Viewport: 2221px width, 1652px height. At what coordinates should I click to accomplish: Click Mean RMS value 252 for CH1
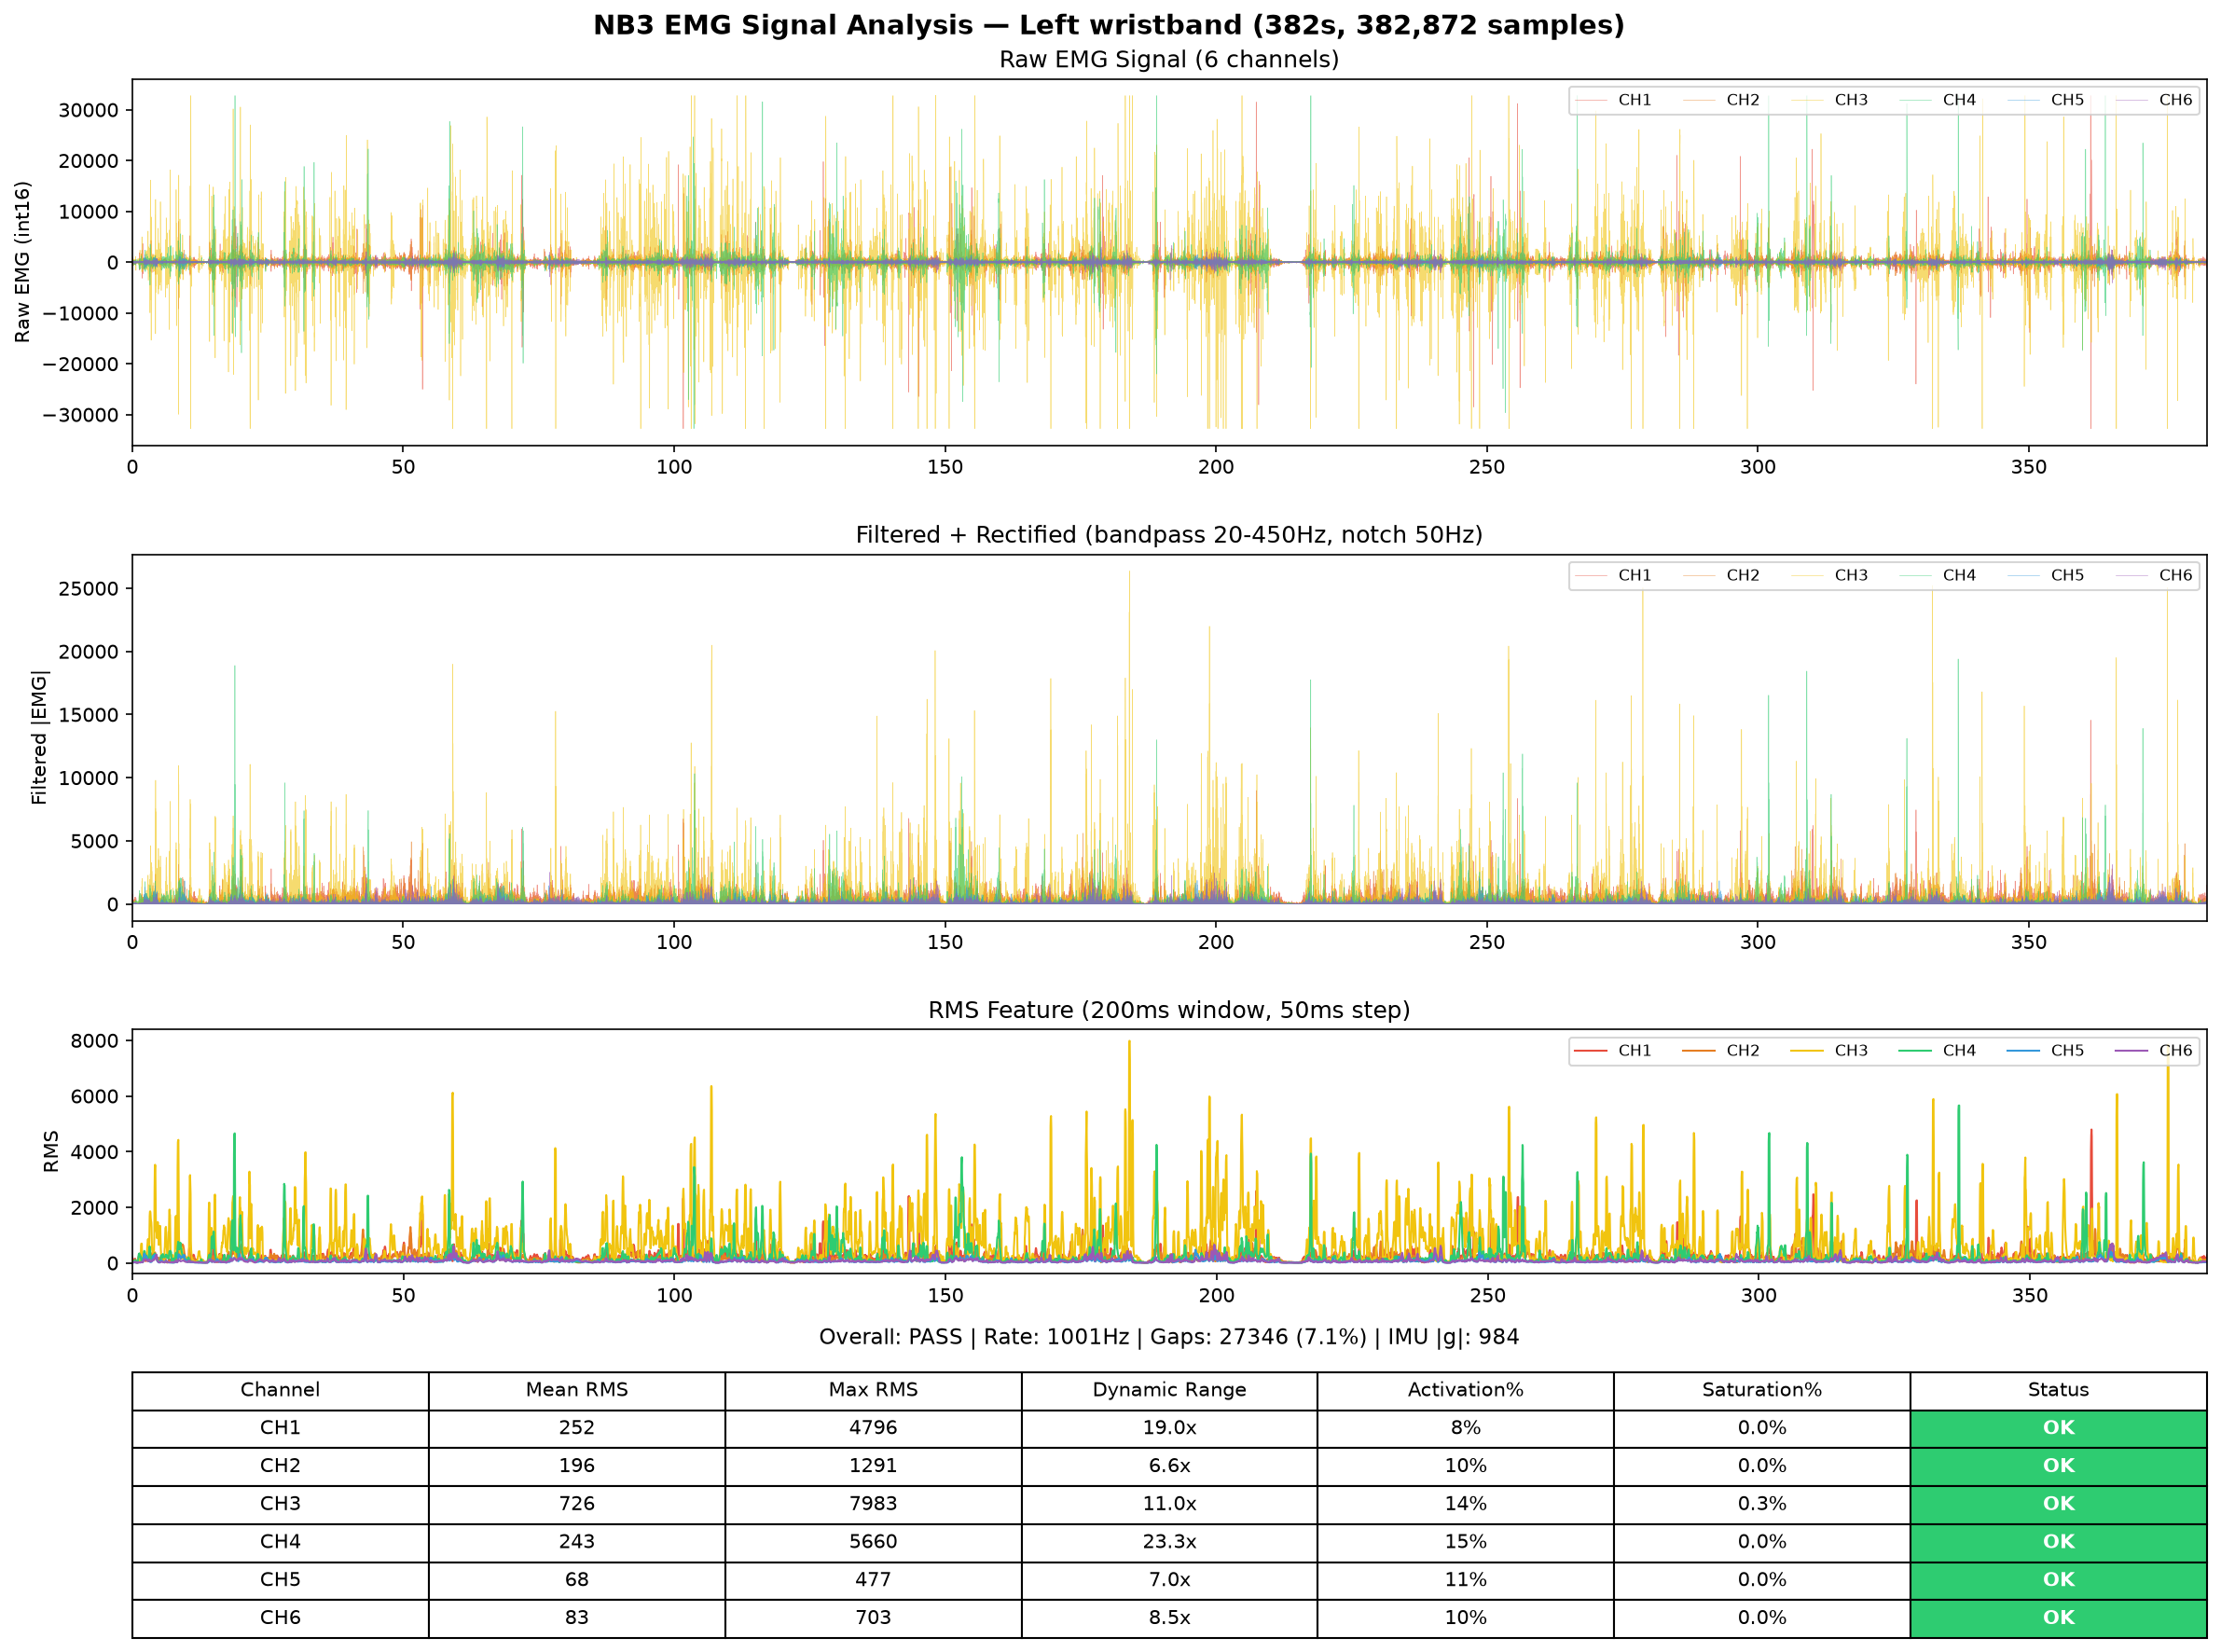point(577,1428)
